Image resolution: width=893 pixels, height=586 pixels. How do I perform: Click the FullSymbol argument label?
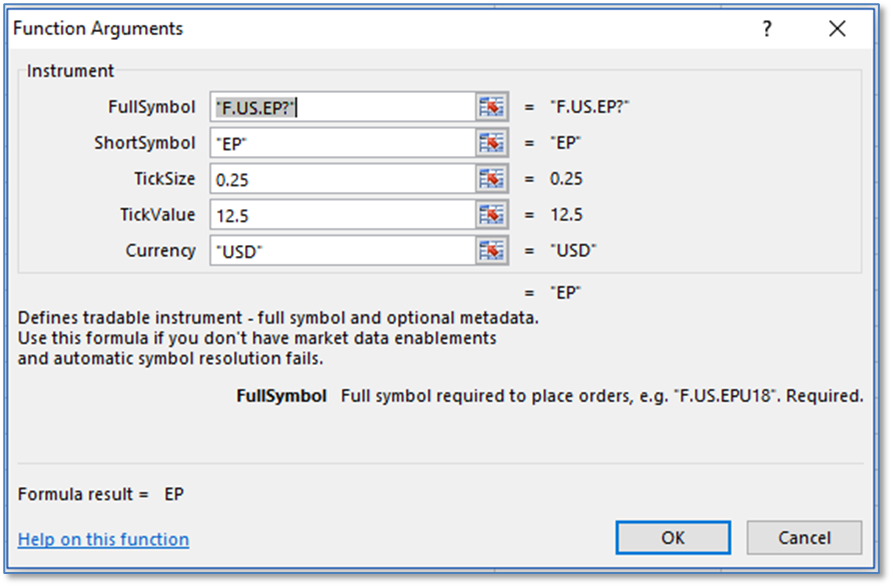tap(152, 107)
